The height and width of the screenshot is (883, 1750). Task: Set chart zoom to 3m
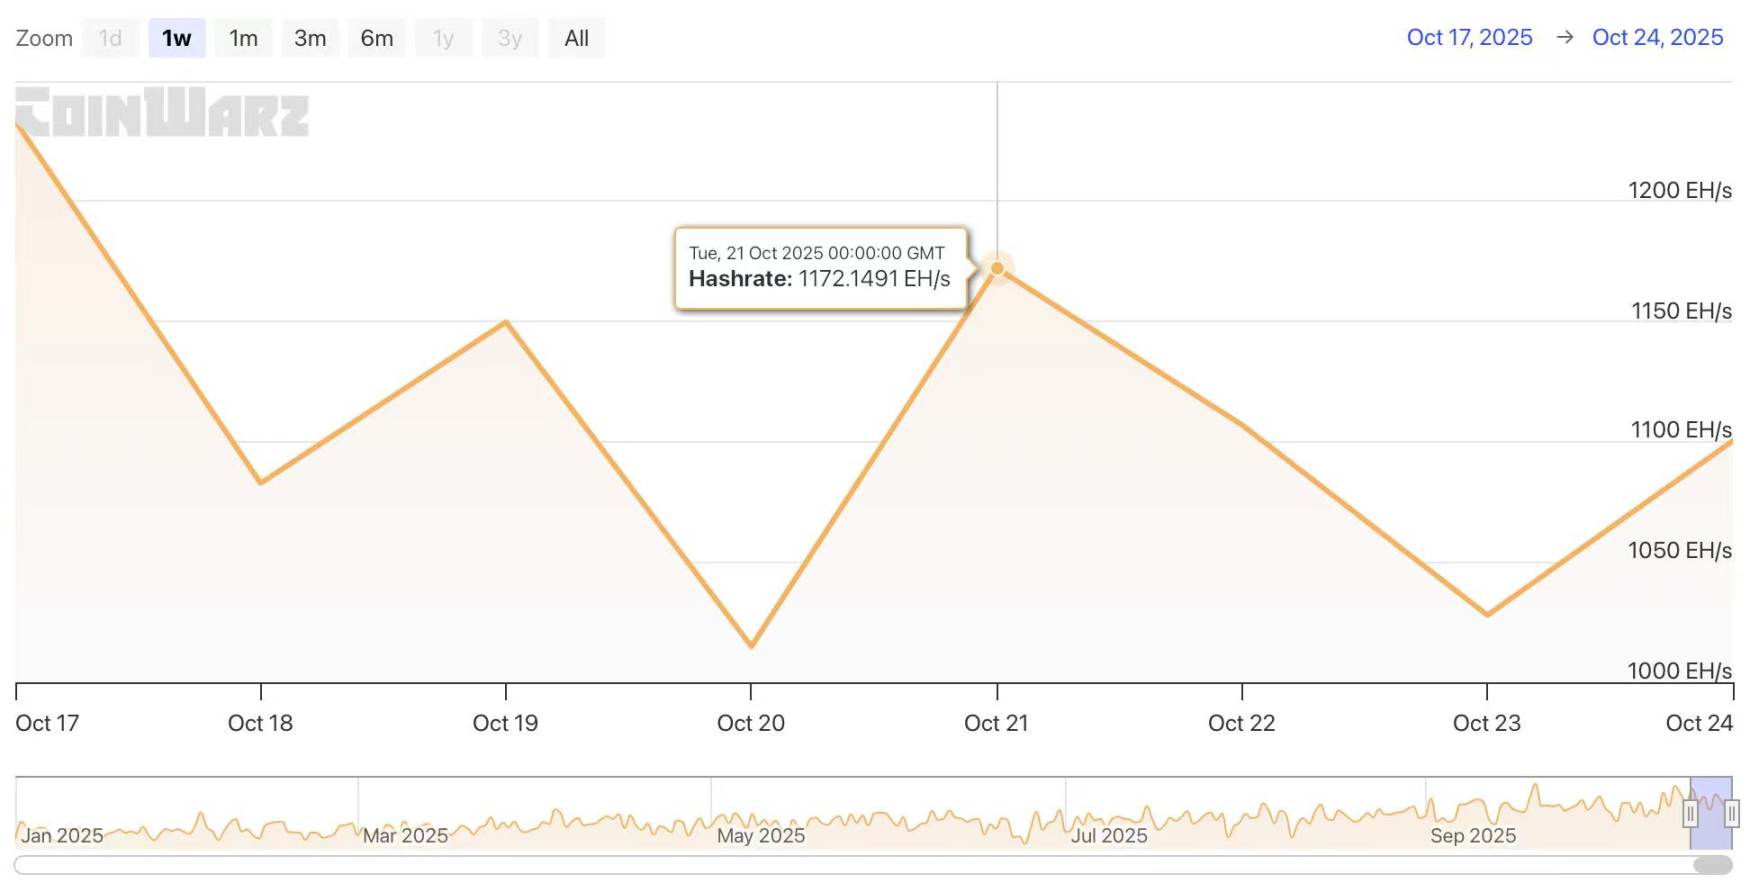(x=310, y=38)
